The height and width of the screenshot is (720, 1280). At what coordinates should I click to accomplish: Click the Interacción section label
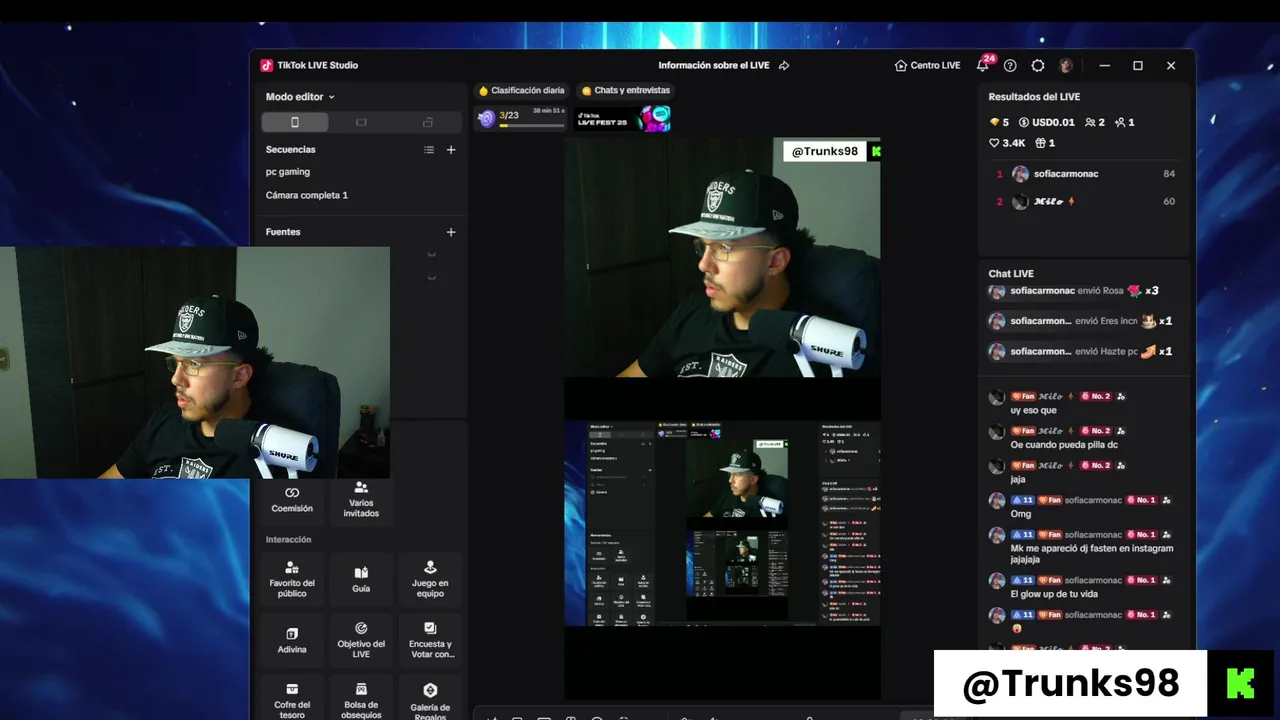pyautogui.click(x=288, y=540)
